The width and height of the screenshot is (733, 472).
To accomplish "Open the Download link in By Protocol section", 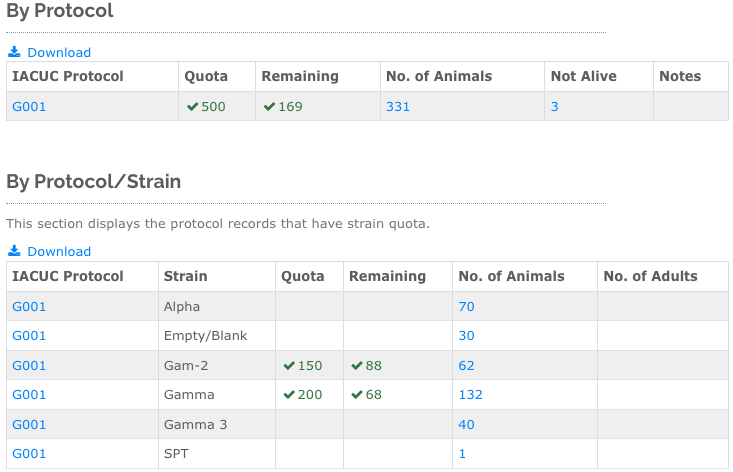I will (x=59, y=52).
